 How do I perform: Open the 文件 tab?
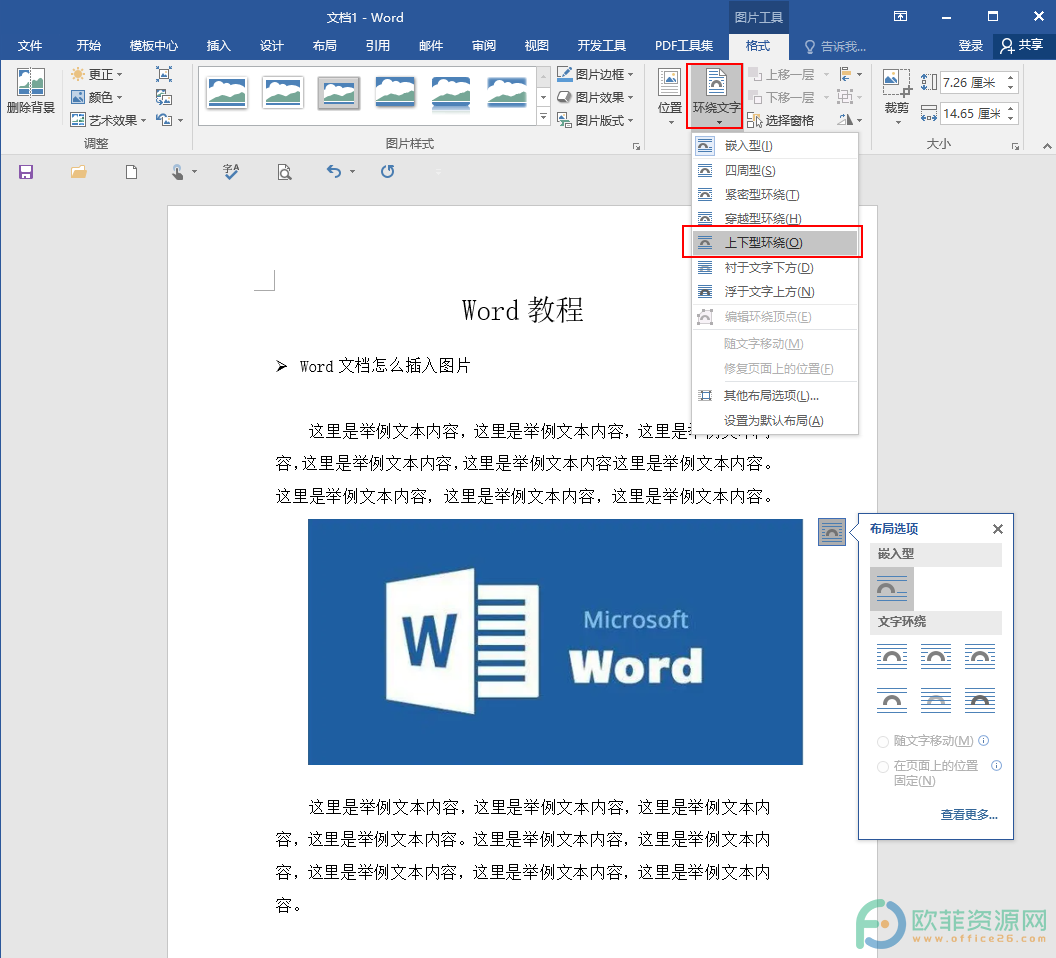coord(30,46)
